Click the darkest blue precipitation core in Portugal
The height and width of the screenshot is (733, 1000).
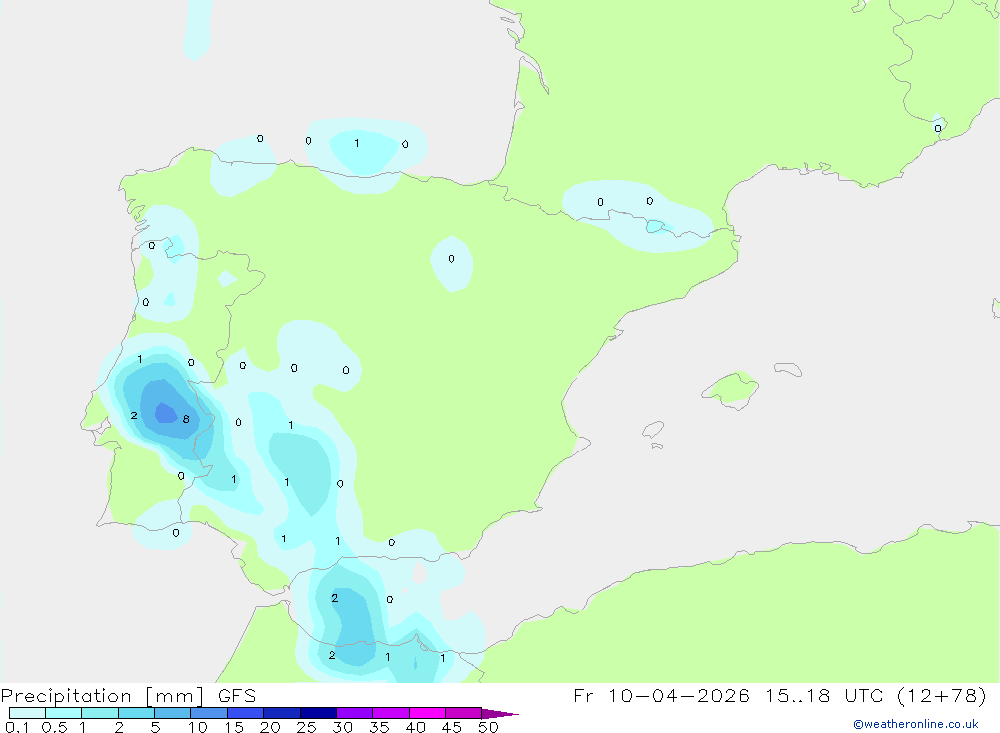tap(166, 413)
